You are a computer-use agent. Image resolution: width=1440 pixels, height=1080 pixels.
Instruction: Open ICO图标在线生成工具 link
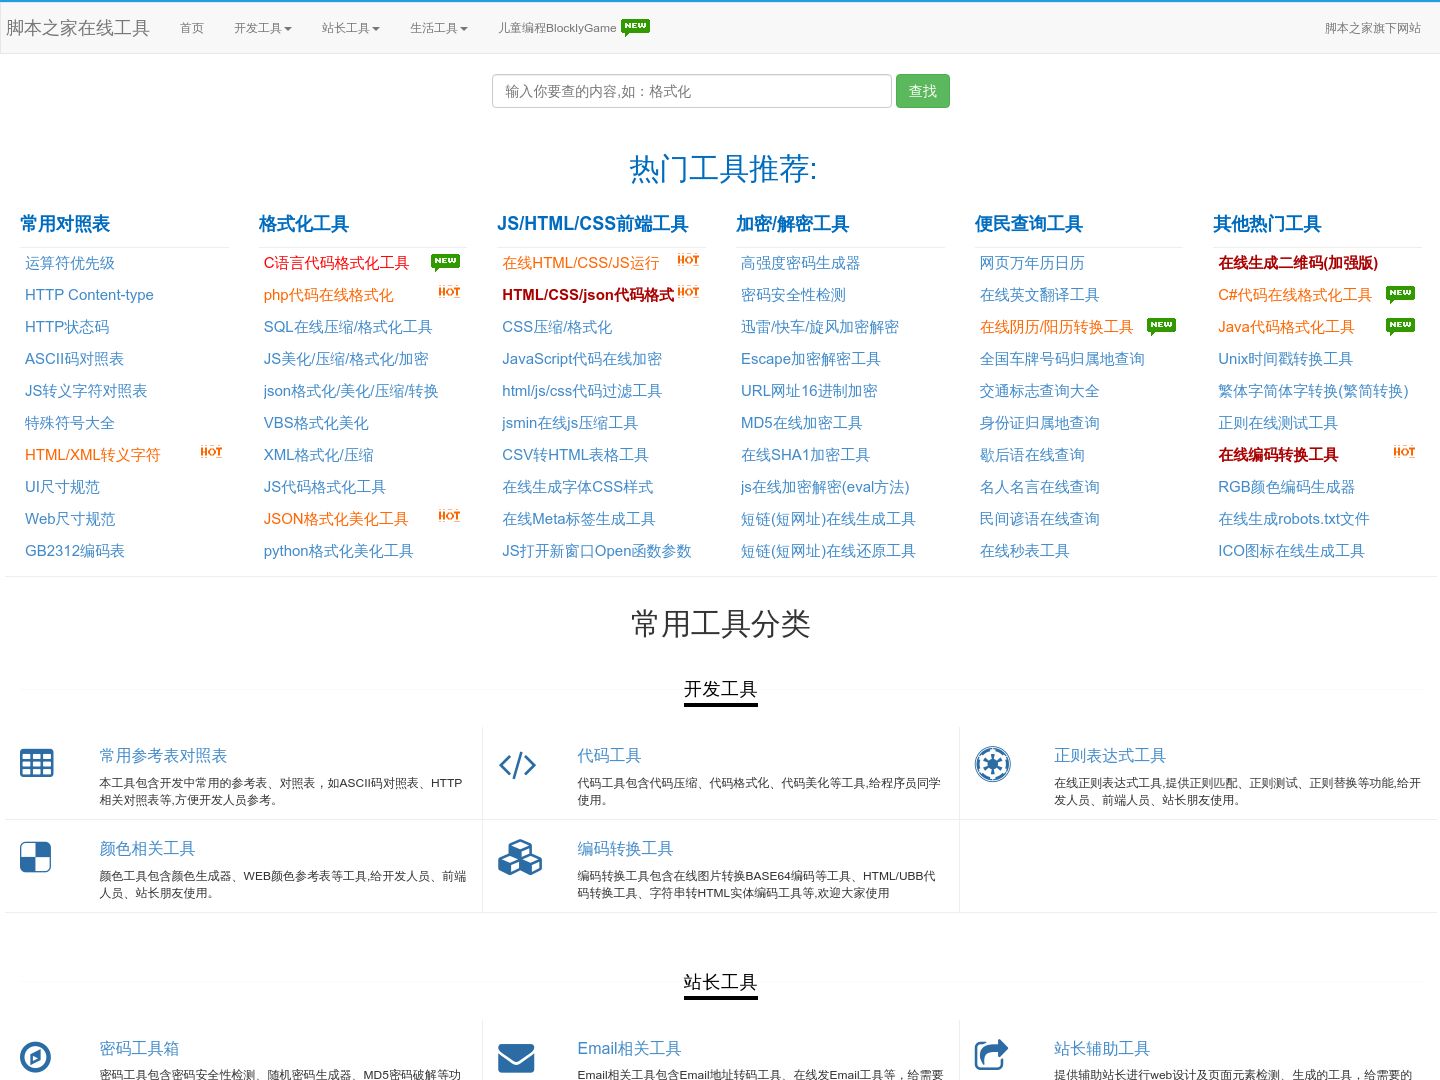[x=1291, y=551]
